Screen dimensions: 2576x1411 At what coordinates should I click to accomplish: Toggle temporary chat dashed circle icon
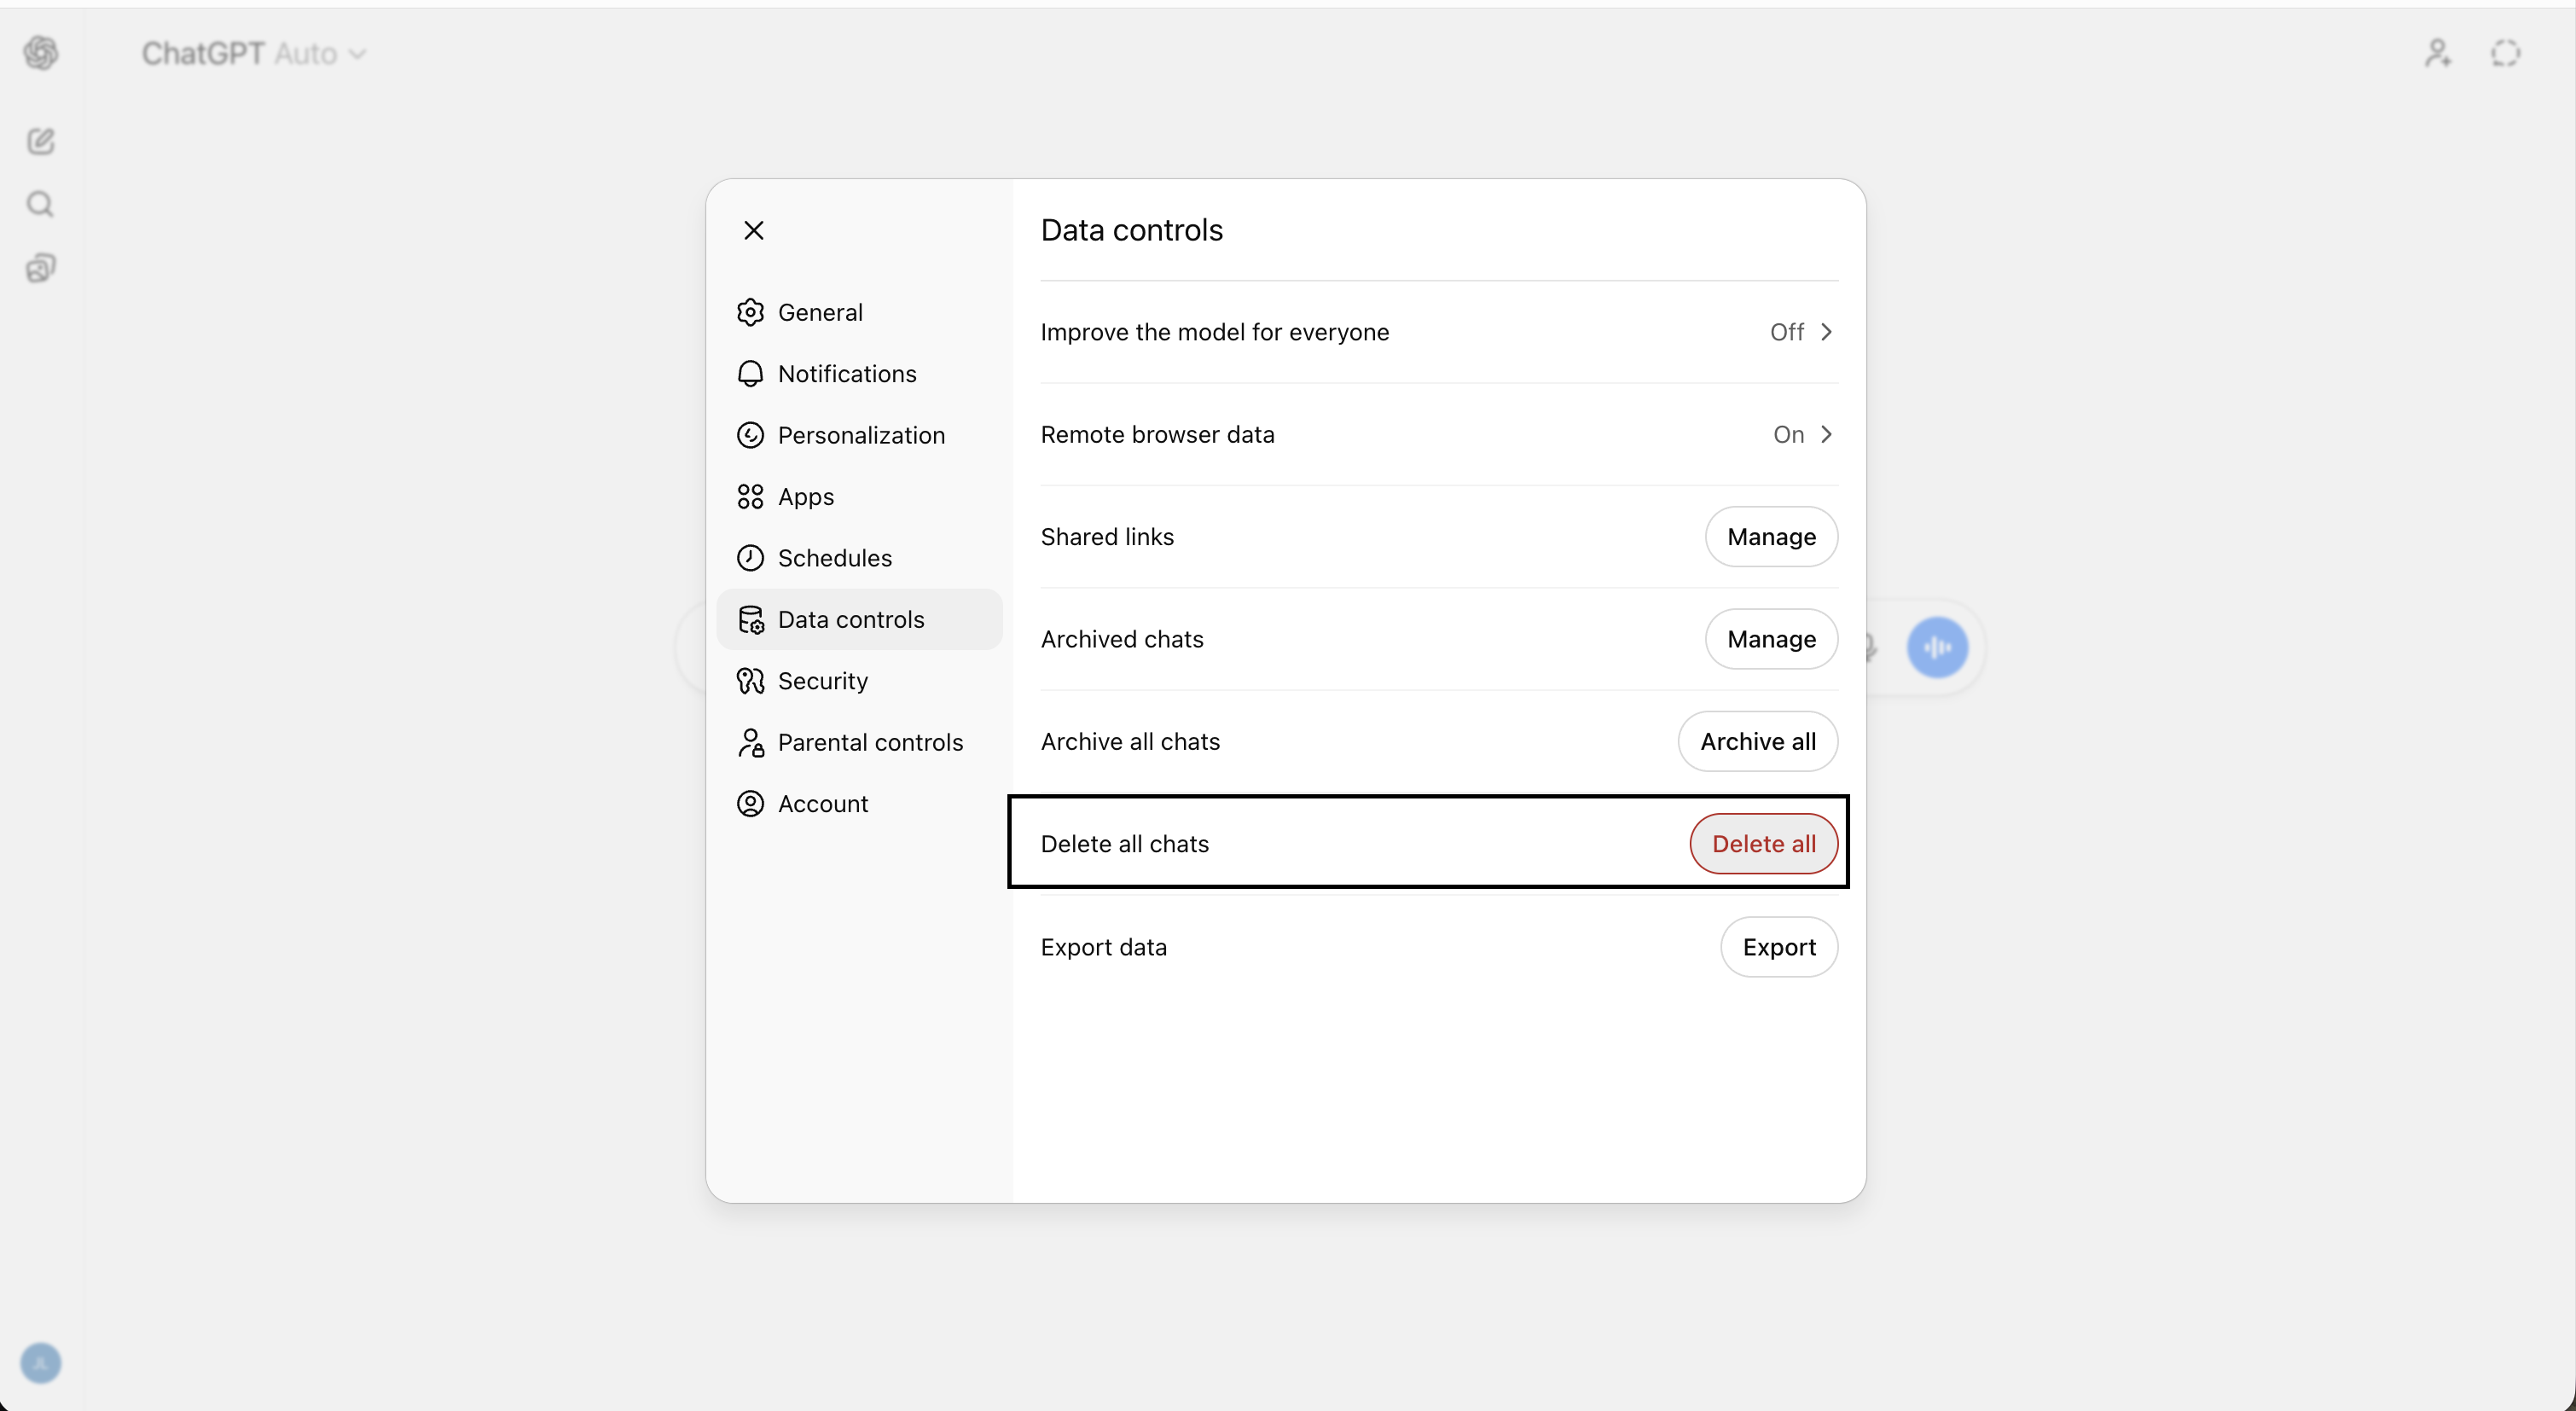tap(2505, 53)
